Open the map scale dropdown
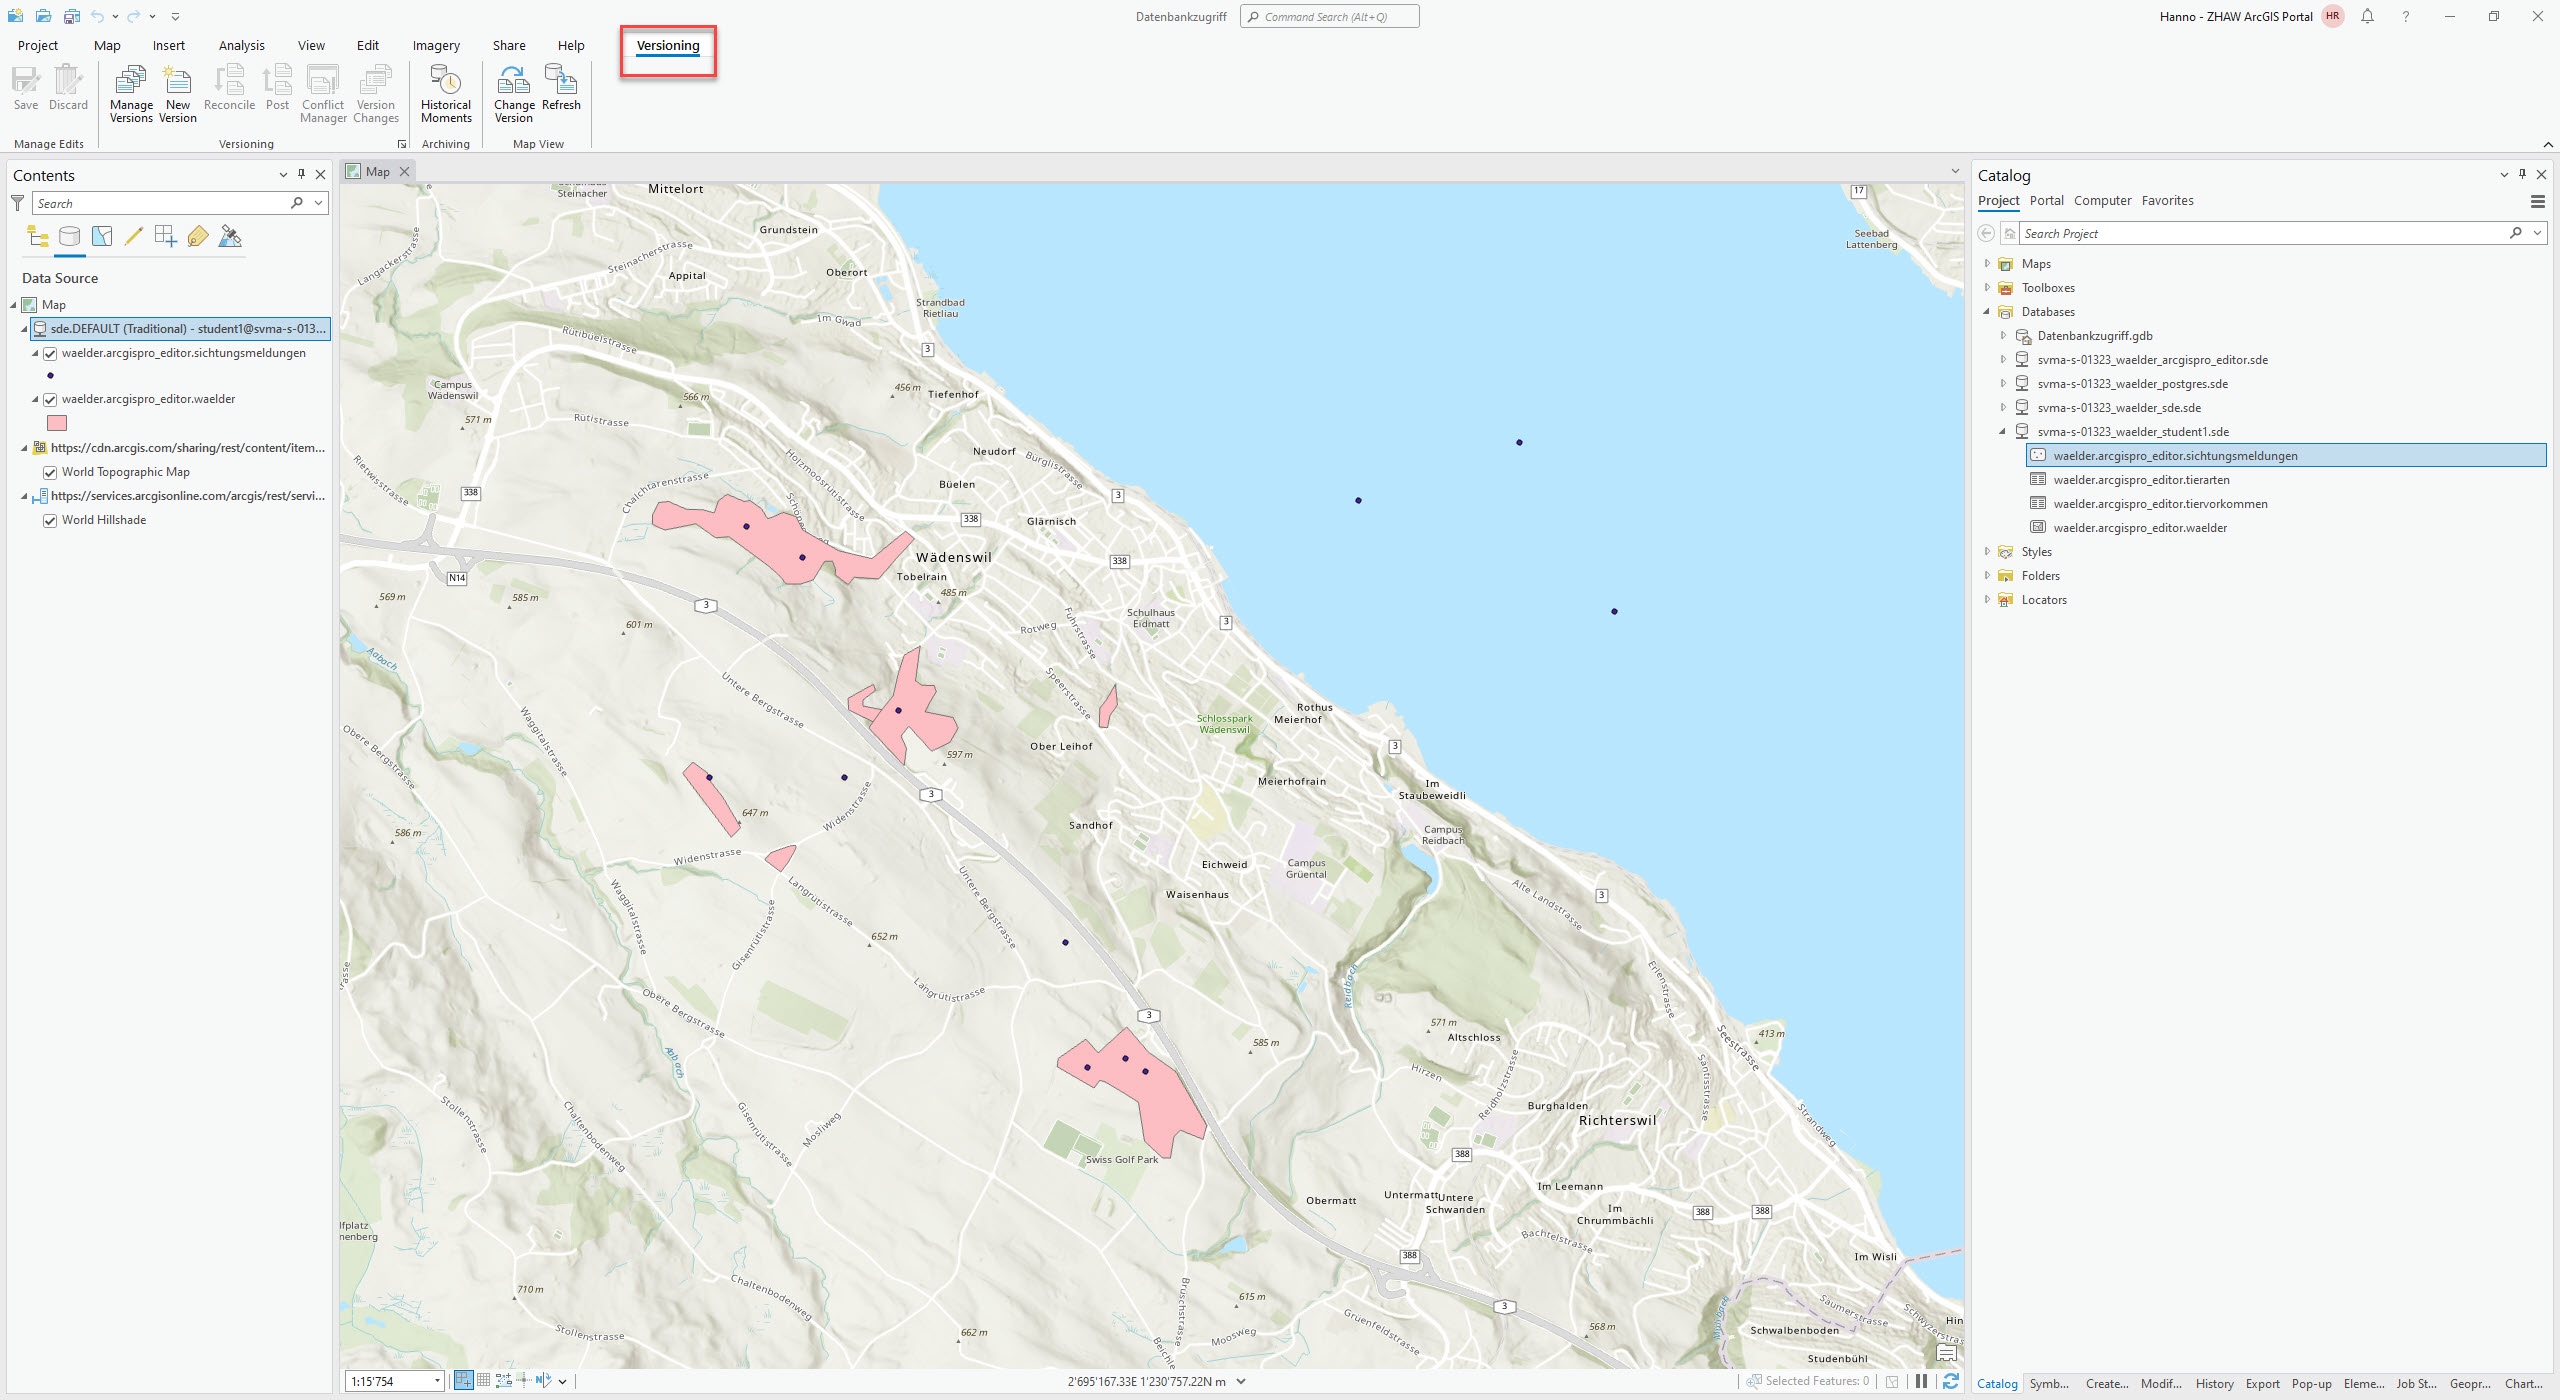 (437, 1381)
